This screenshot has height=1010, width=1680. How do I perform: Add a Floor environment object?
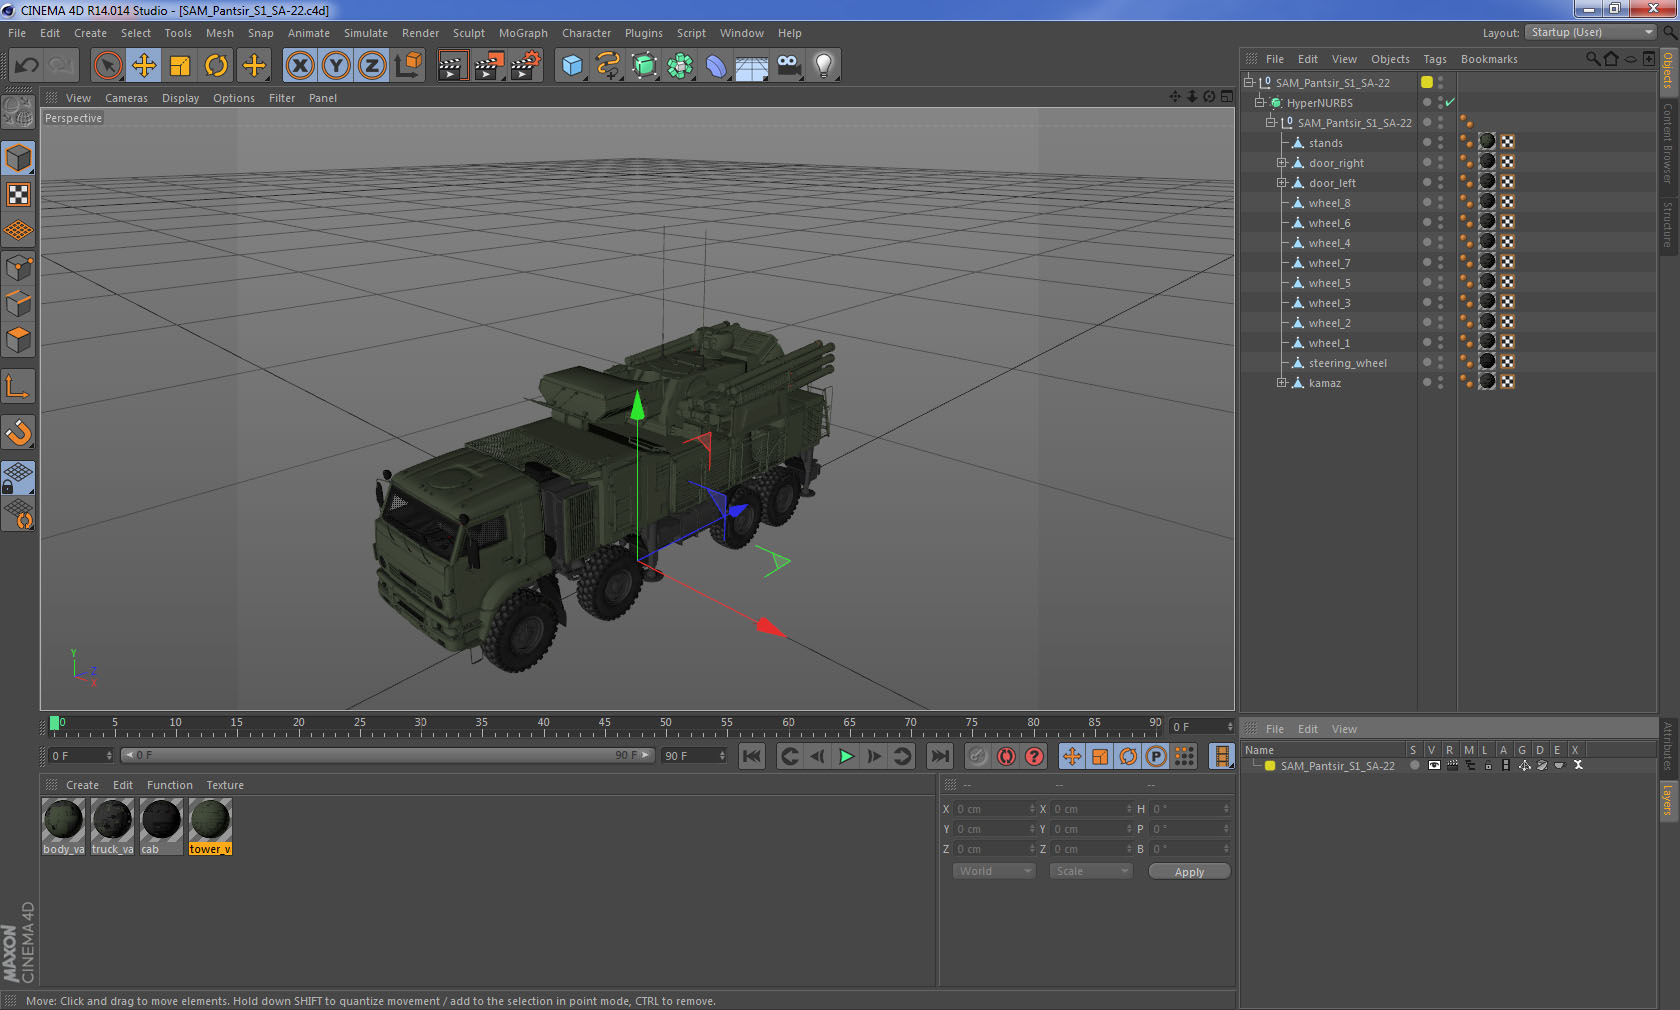(x=752, y=66)
